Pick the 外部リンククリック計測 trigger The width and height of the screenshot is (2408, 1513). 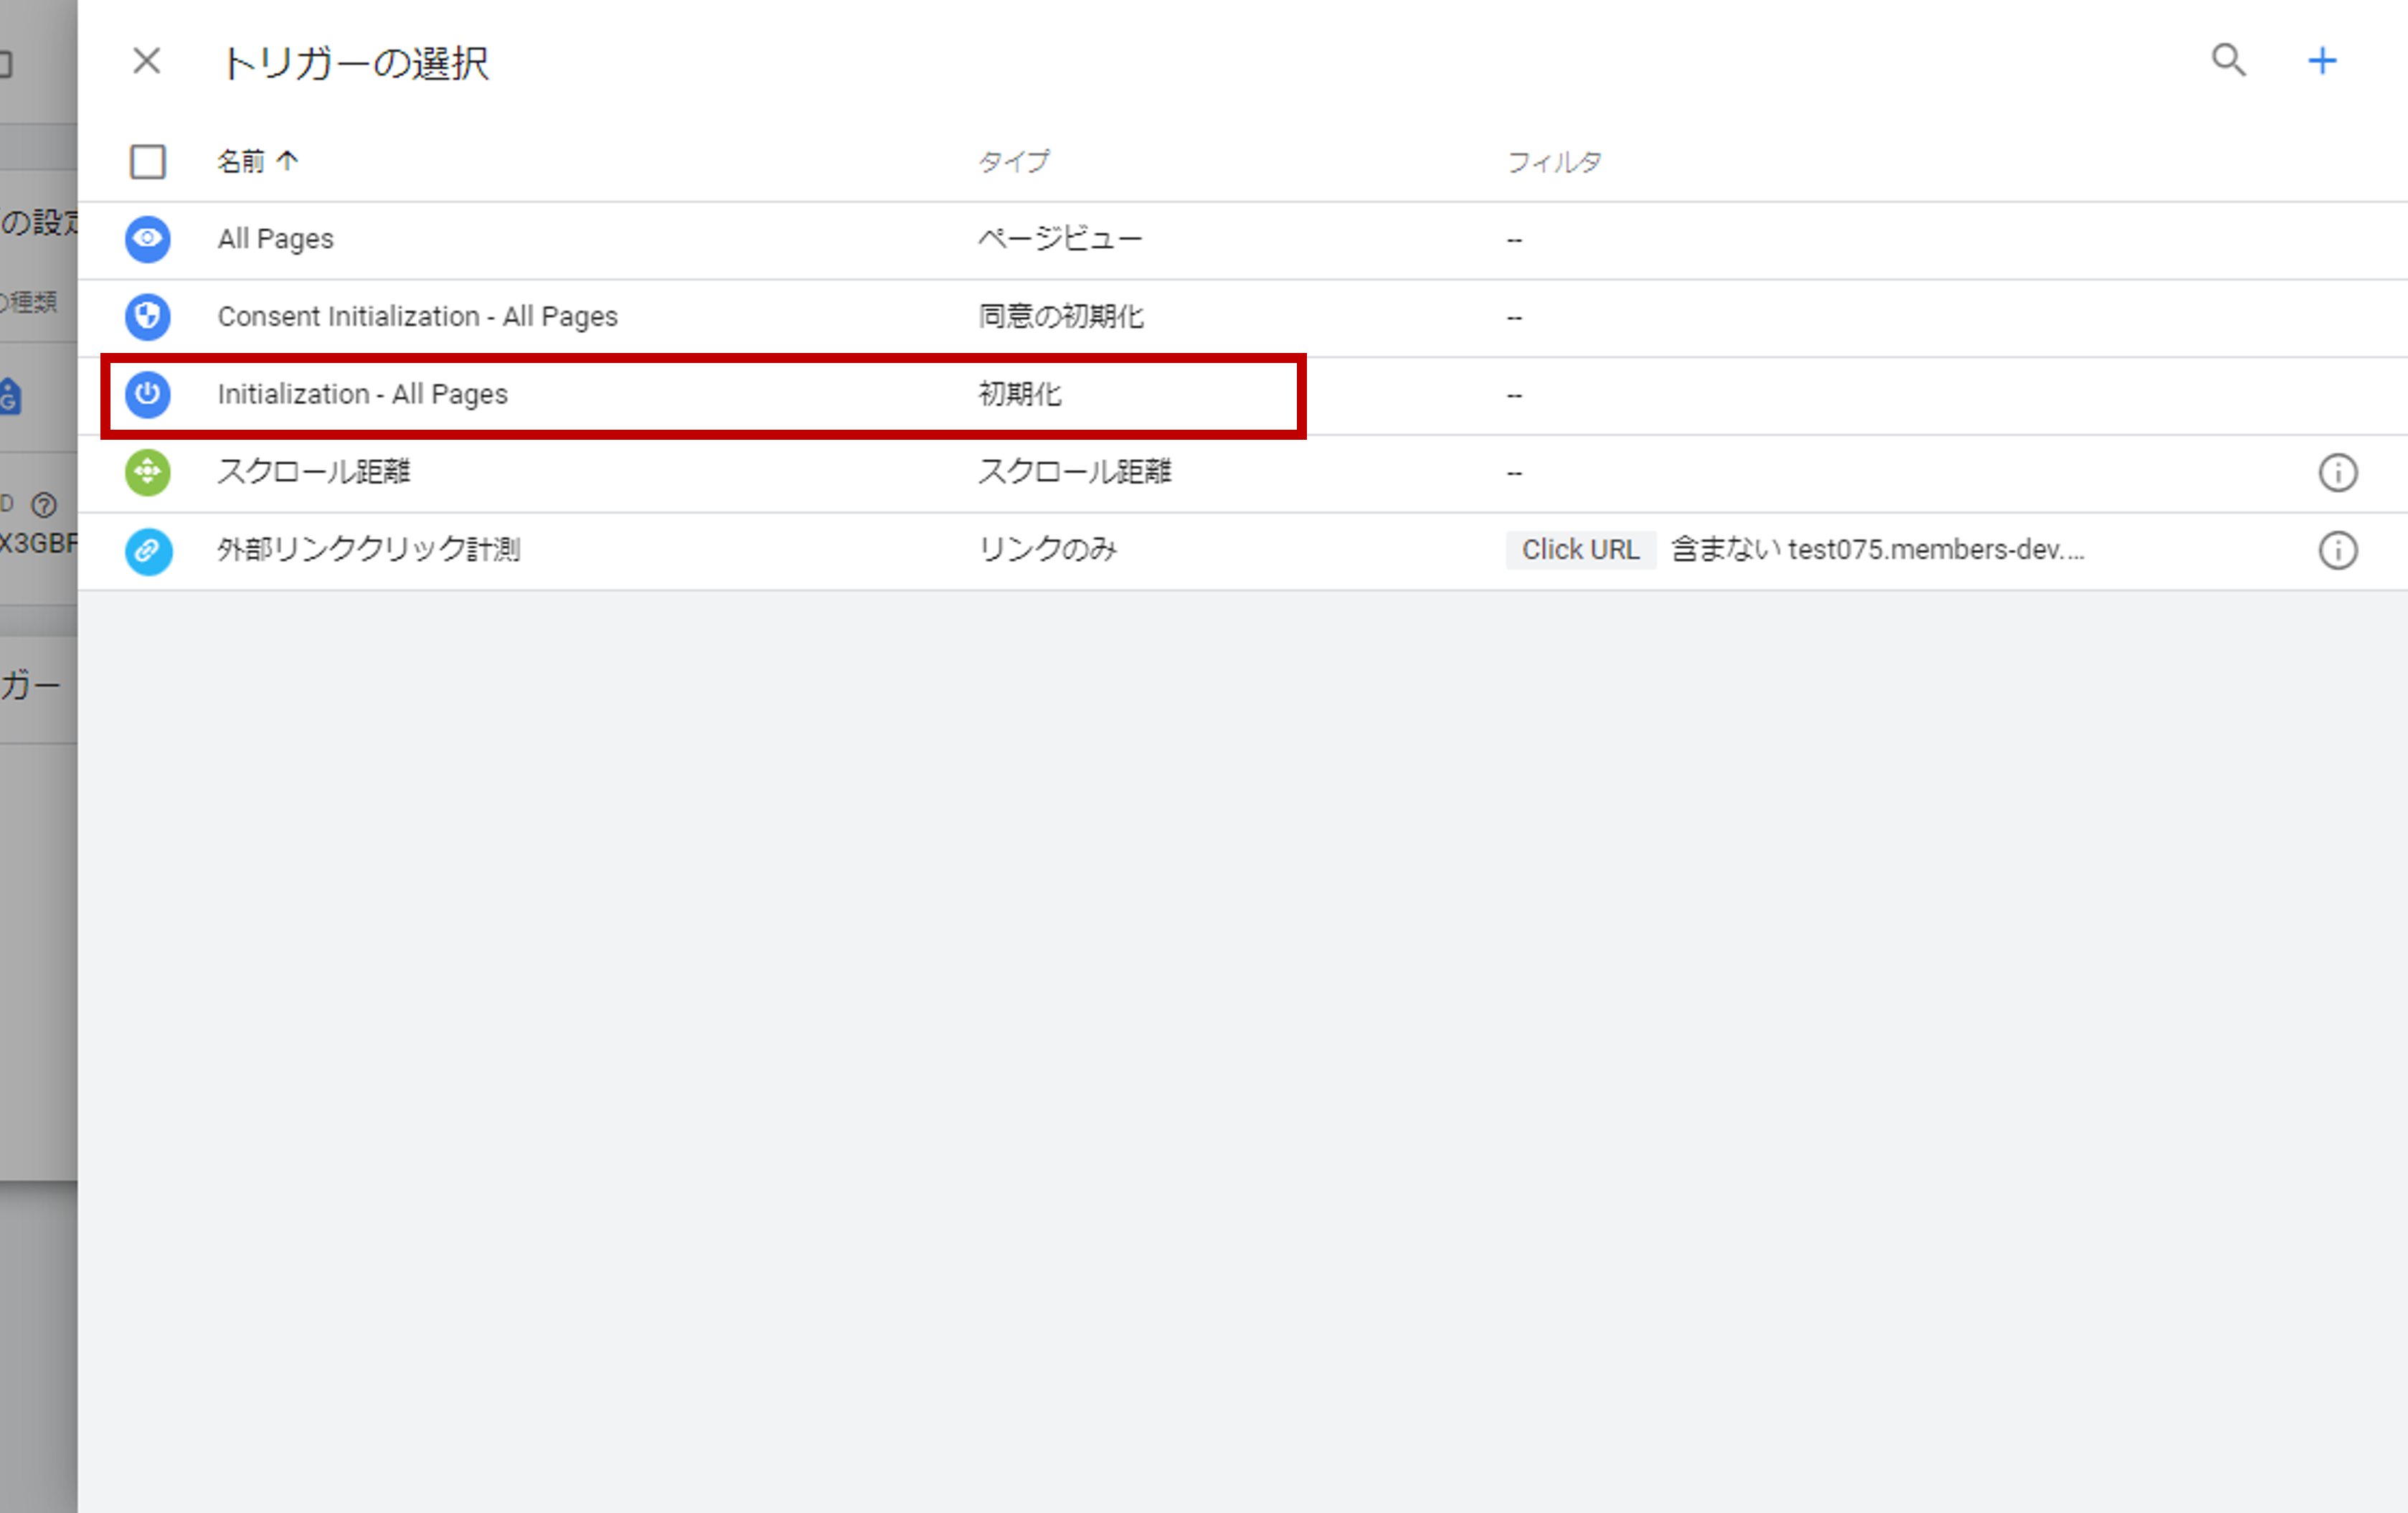tap(368, 550)
